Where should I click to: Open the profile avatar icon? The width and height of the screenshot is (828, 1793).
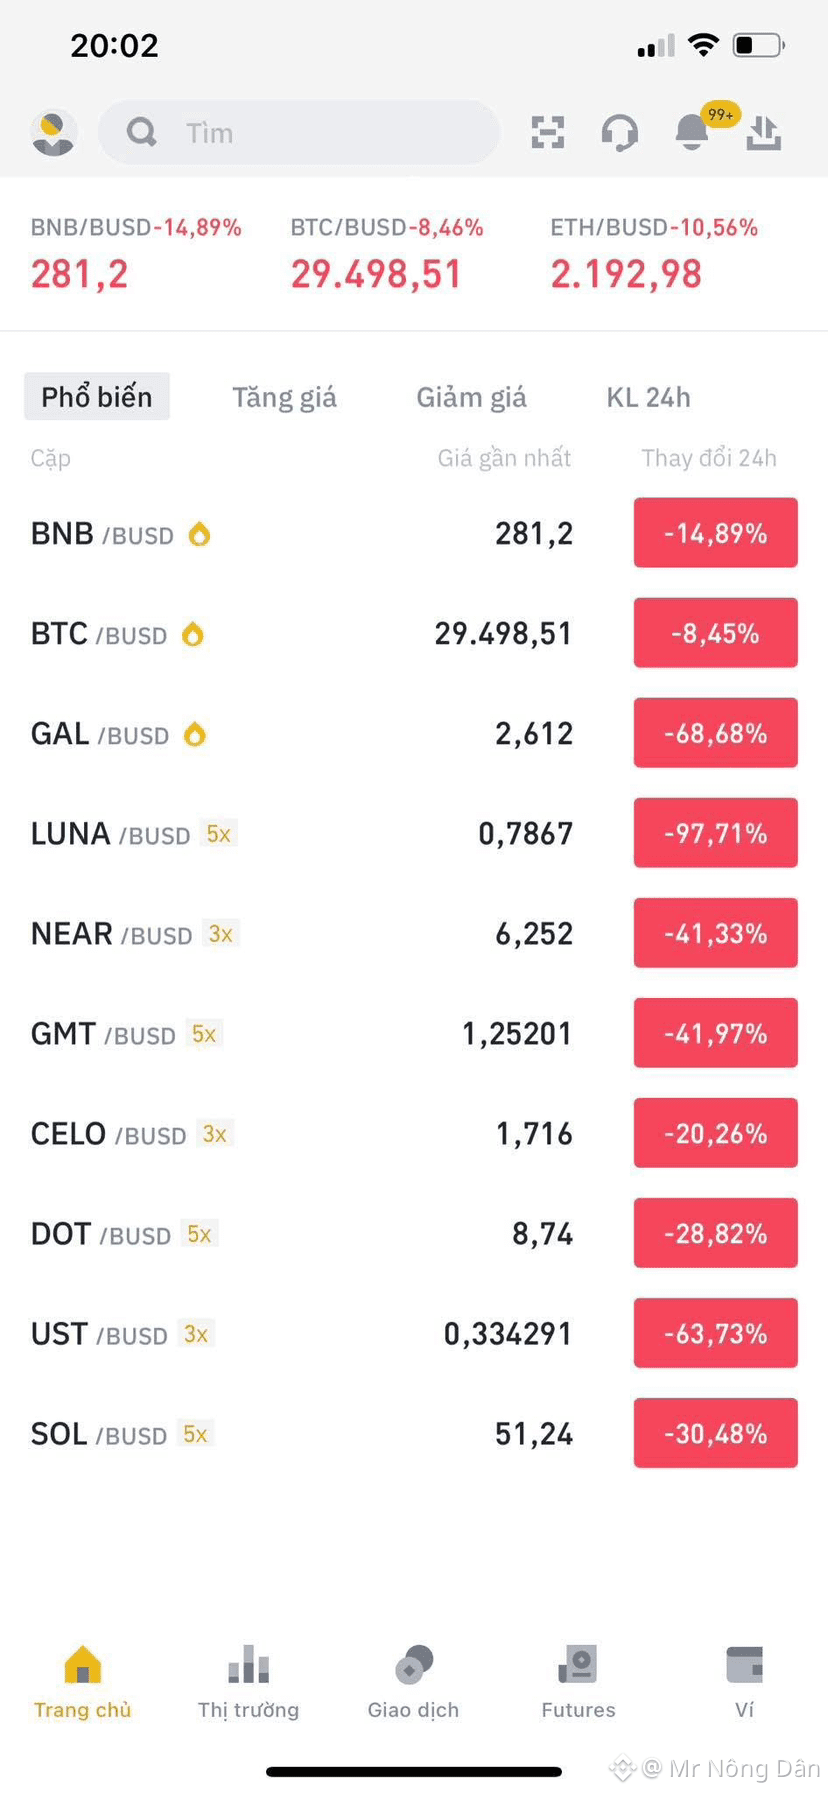coord(53,132)
